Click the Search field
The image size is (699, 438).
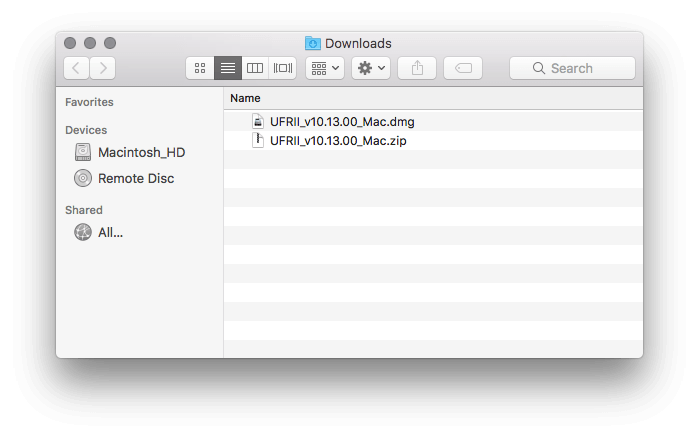point(572,68)
